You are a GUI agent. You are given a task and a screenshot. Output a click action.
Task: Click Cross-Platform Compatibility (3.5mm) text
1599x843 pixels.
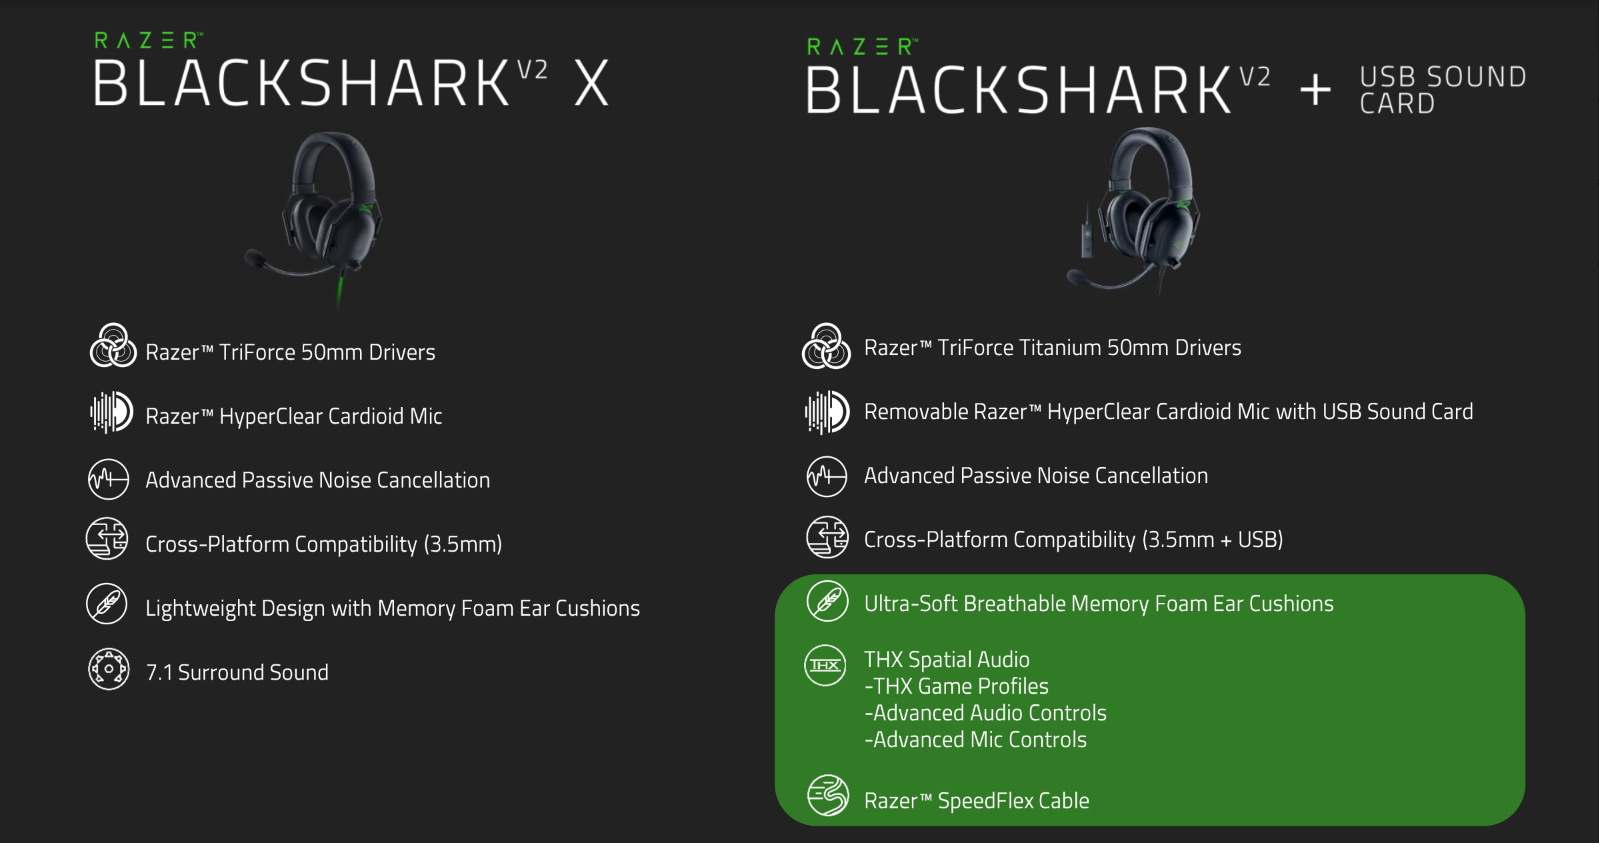[323, 544]
